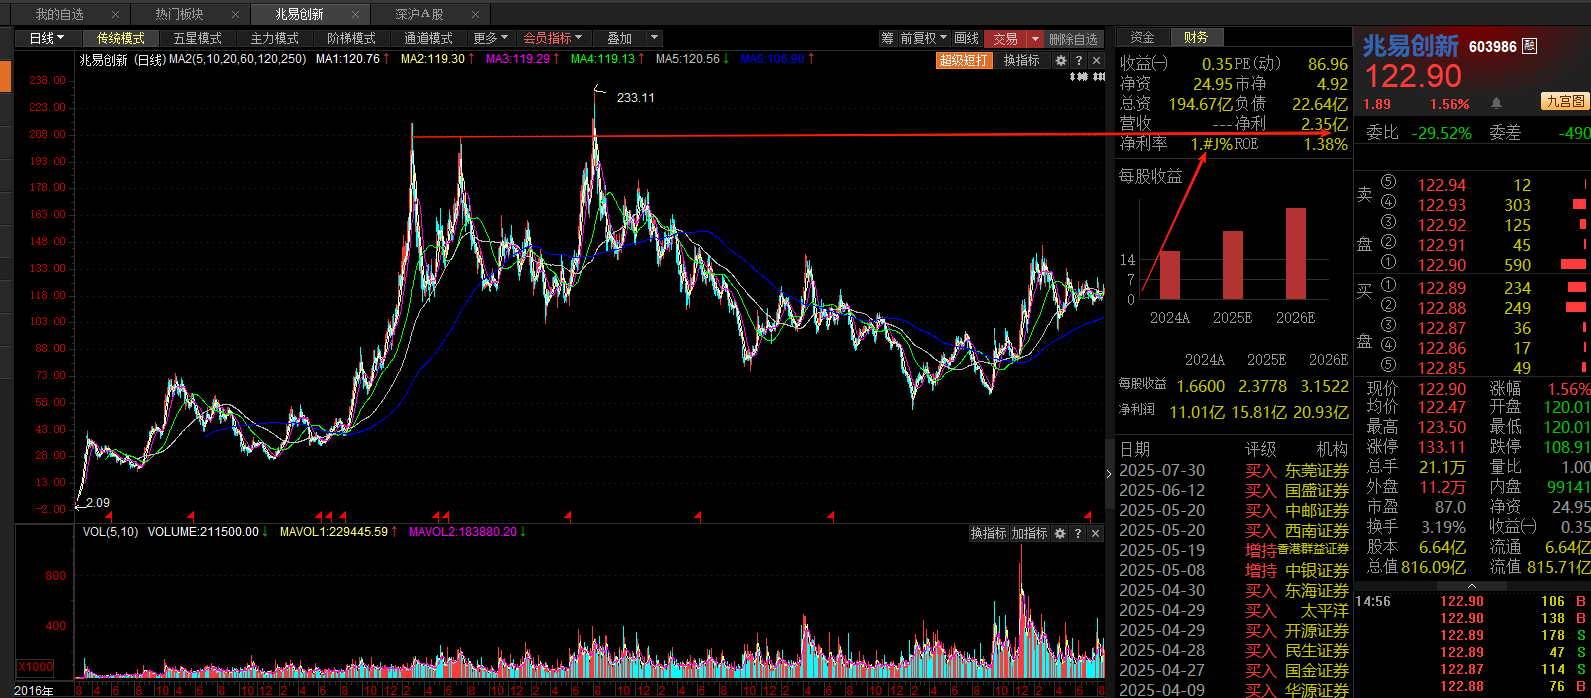
Task: Click the 香港群益证券 增持 row
Action: pyautogui.click(x=1234, y=550)
